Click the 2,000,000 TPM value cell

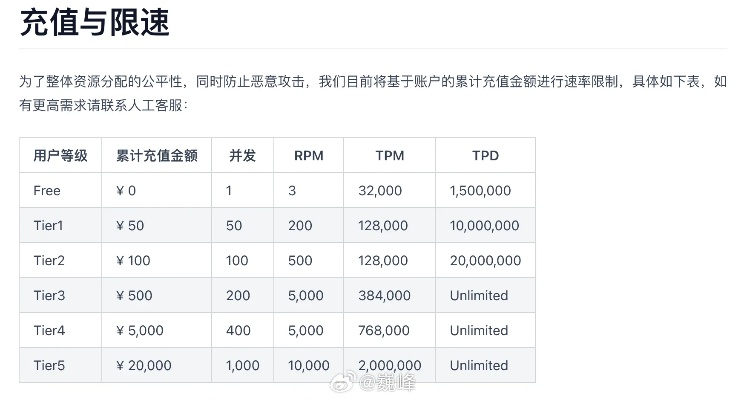coord(391,365)
